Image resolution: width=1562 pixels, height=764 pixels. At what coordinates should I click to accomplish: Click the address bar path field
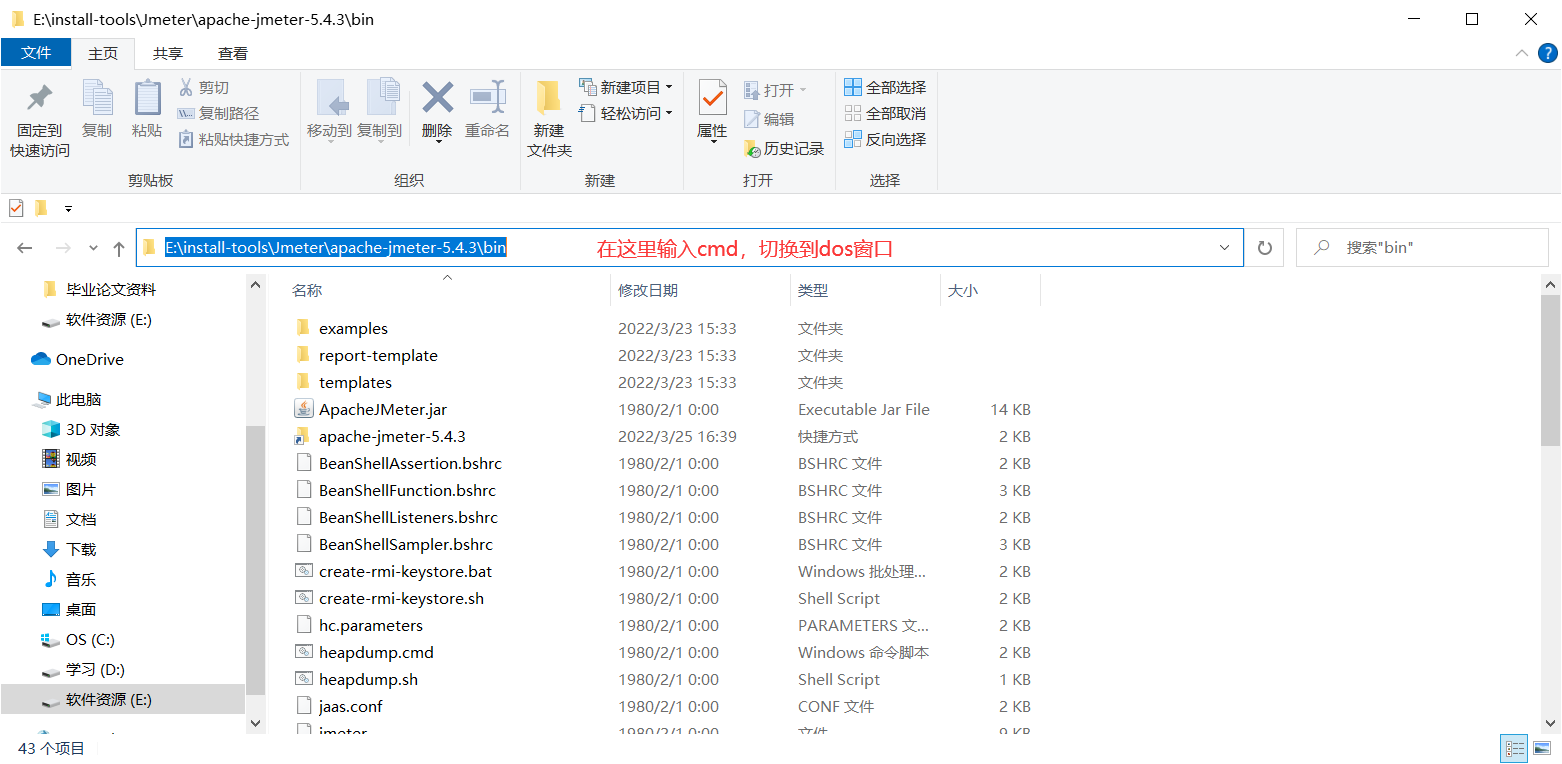689,248
